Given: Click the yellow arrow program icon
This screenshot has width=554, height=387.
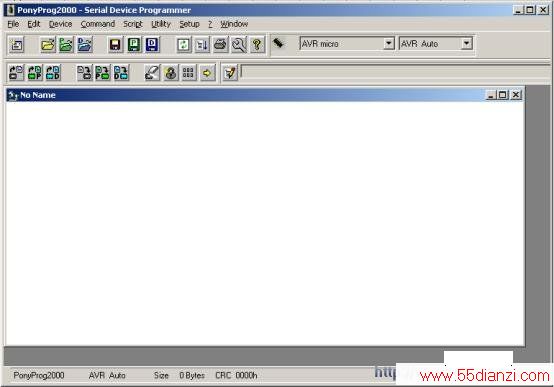Looking at the screenshot, I should pos(207,73).
